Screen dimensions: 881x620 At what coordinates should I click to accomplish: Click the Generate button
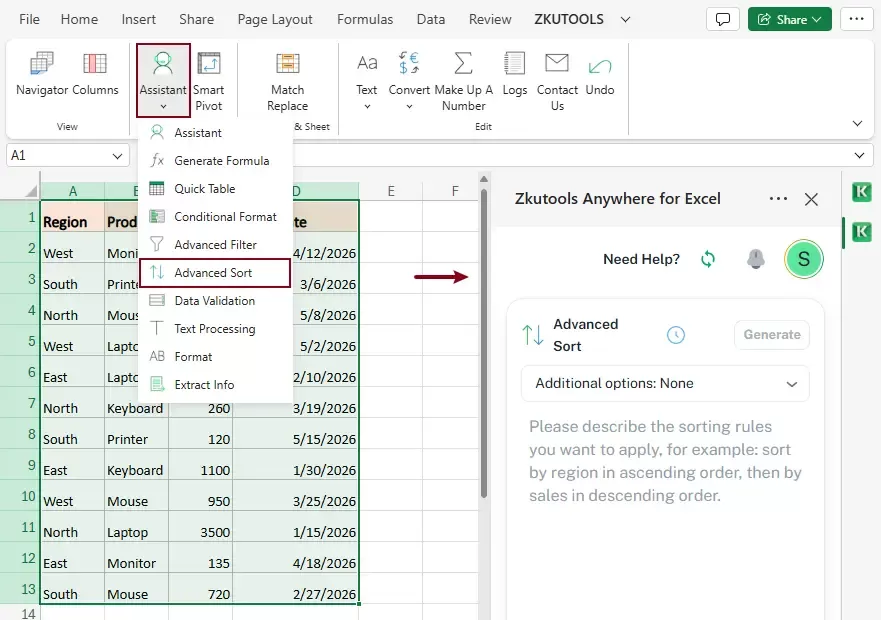(x=772, y=335)
